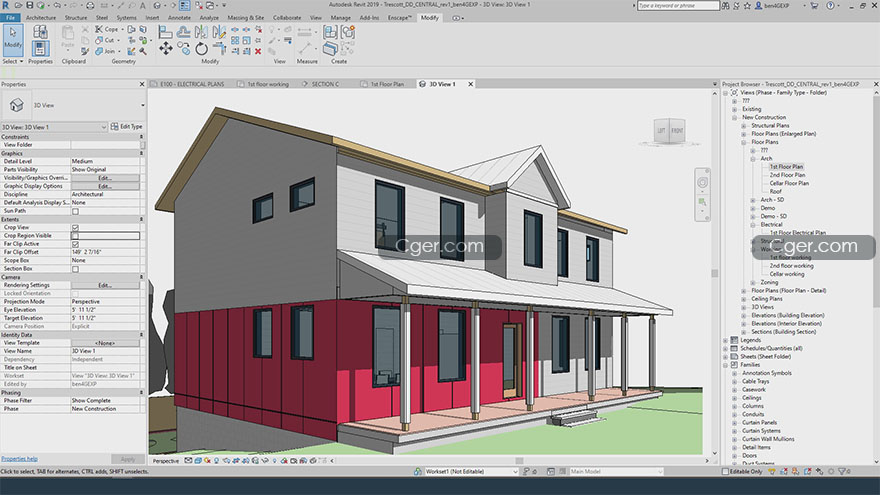Open the Steering Wheels navigation icon
Image resolution: width=880 pixels, height=495 pixels.
coord(703,182)
